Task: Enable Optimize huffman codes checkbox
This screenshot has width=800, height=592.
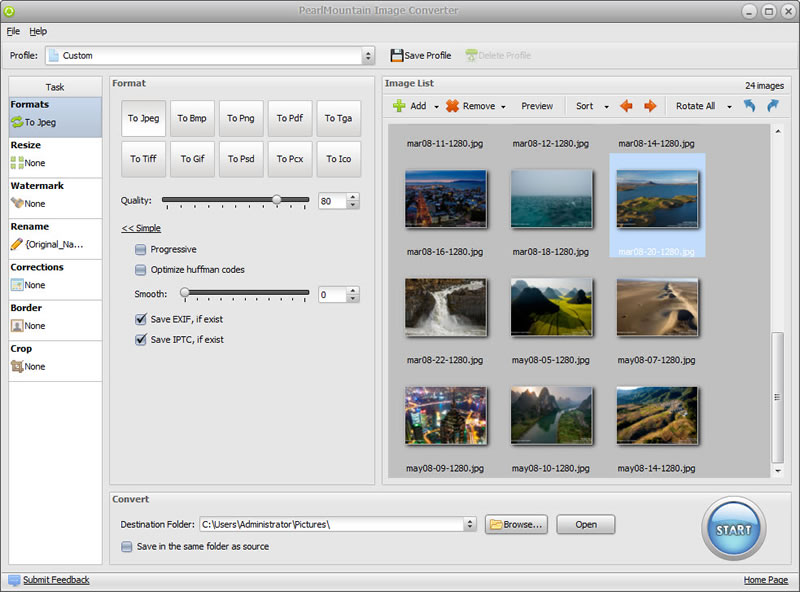Action: click(140, 269)
